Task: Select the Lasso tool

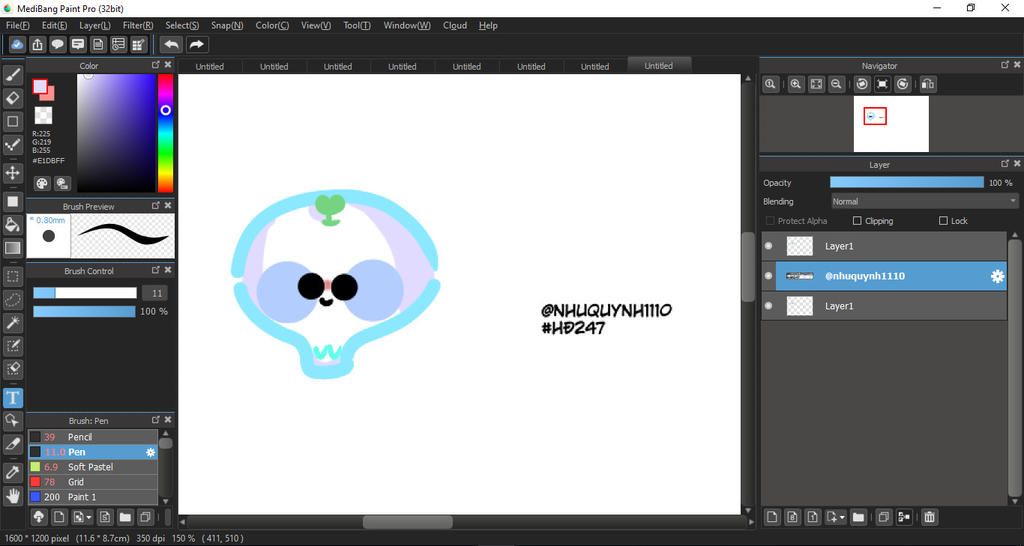Action: pos(12,299)
